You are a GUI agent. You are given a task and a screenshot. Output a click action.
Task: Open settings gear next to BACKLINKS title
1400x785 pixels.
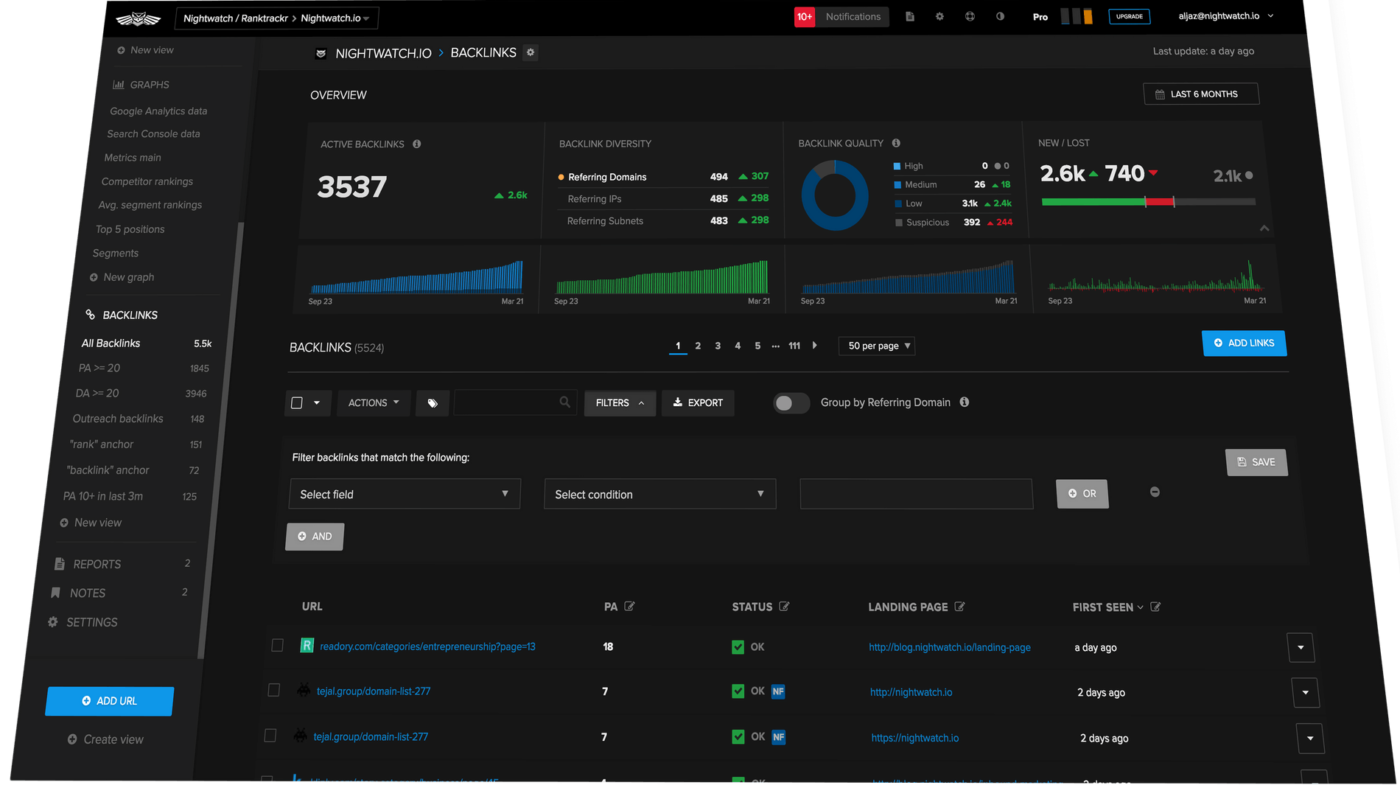click(531, 53)
